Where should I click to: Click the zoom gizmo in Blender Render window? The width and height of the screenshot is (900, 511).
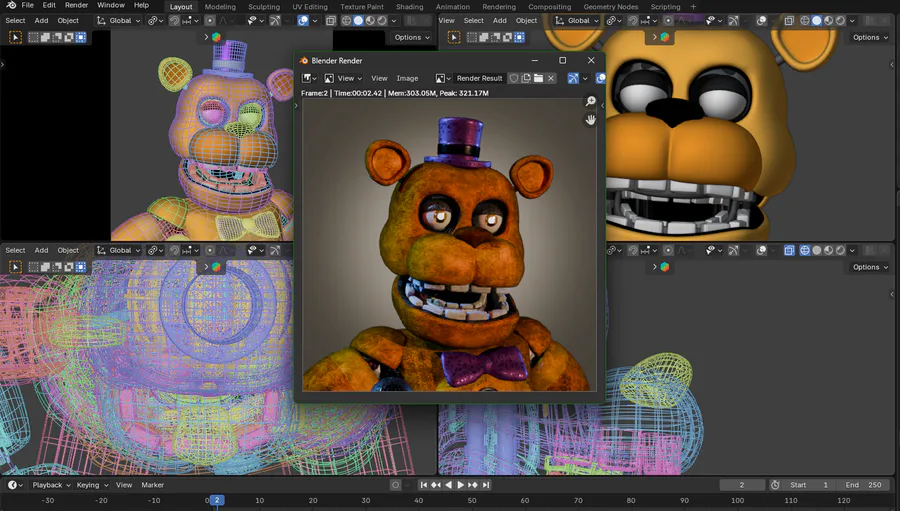[590, 102]
